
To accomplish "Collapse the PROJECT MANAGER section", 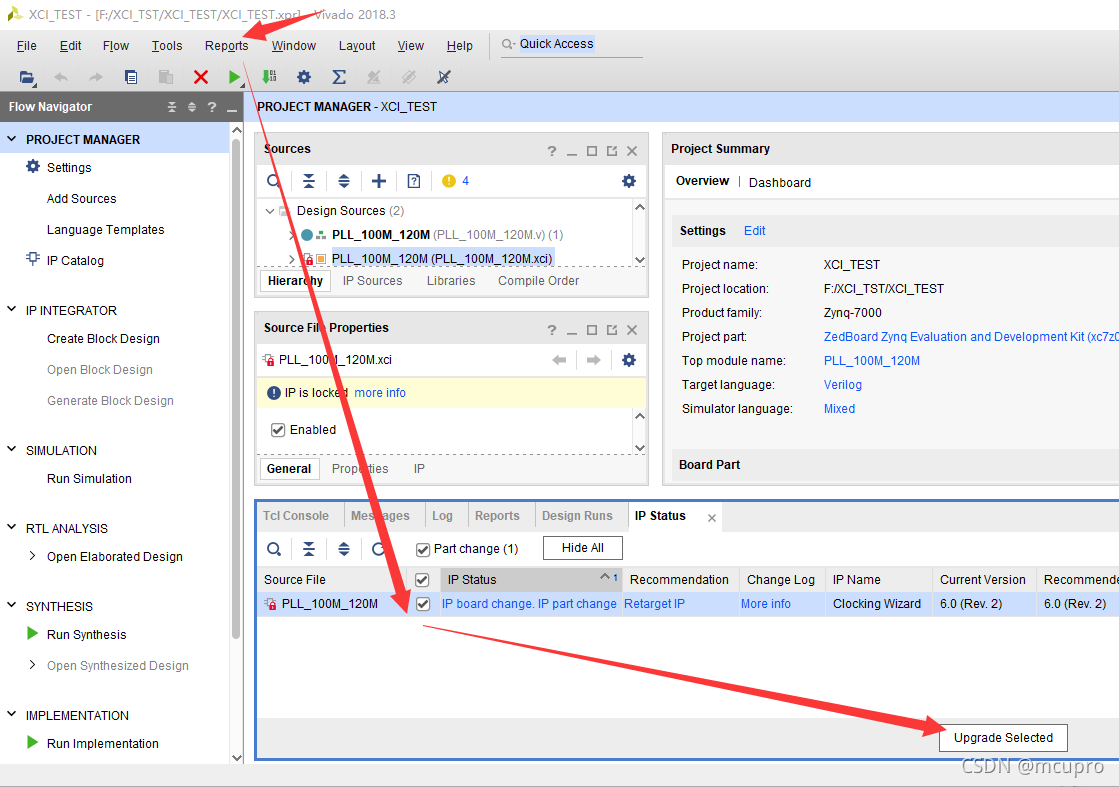I will (12, 139).
